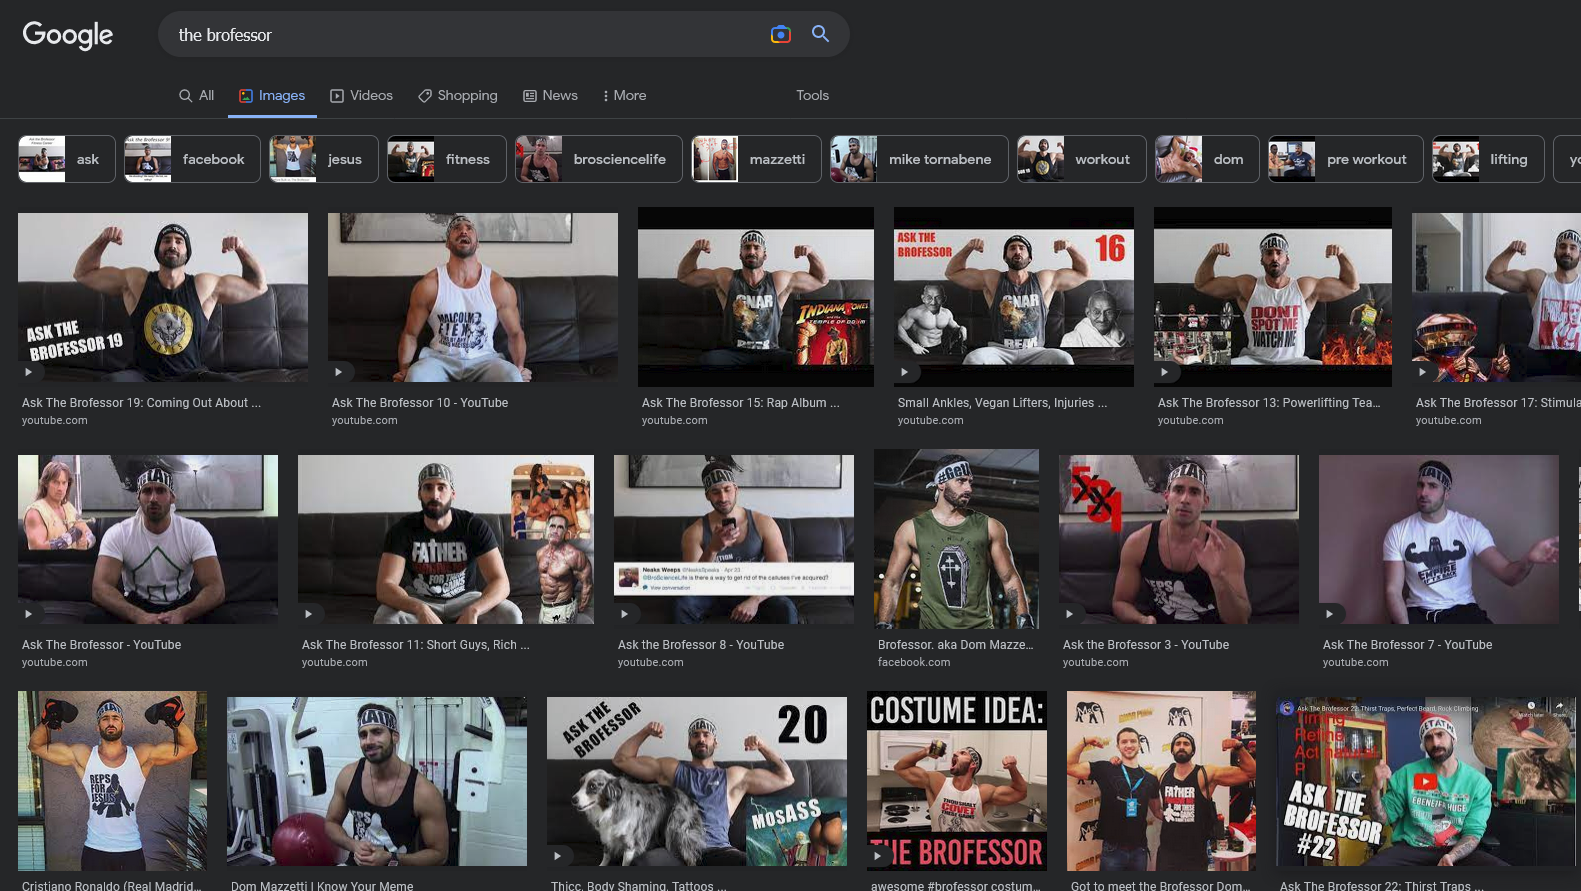Click play icon on Ask the Brofessor 3
Image resolution: width=1581 pixels, height=891 pixels.
(x=1069, y=614)
